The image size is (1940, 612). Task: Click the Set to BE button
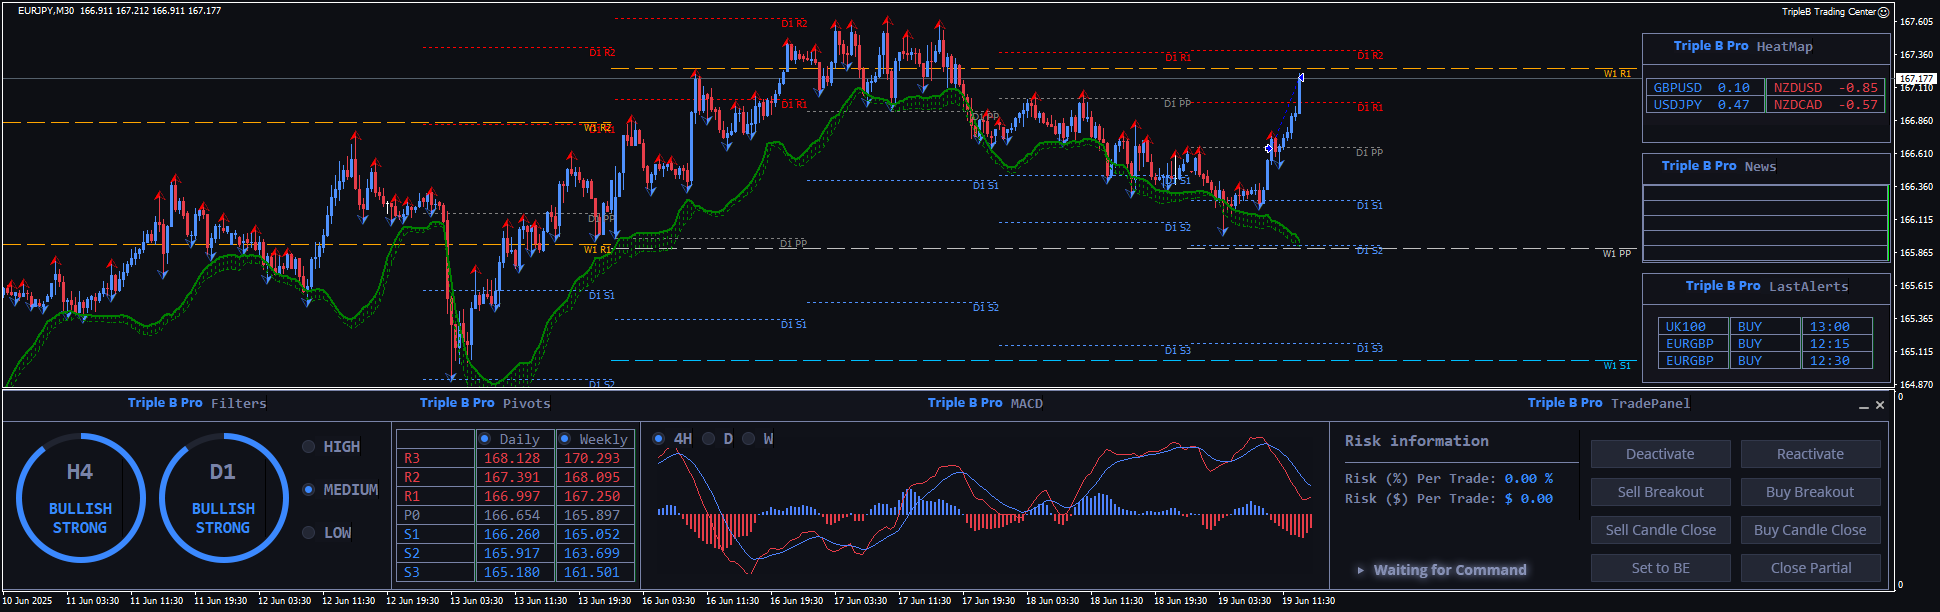click(x=1660, y=568)
